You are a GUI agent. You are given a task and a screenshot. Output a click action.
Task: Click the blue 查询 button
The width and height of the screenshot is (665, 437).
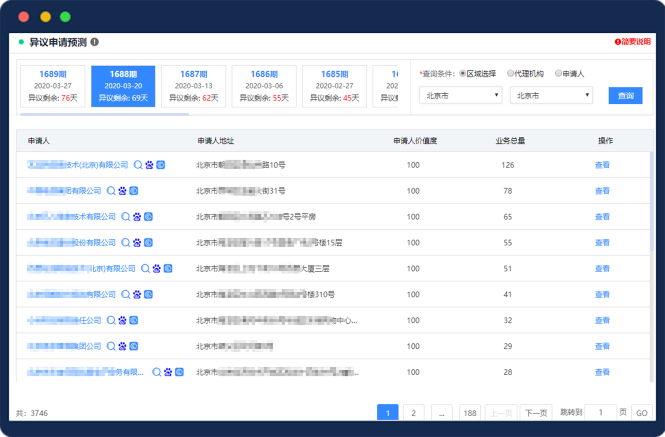[x=626, y=95]
